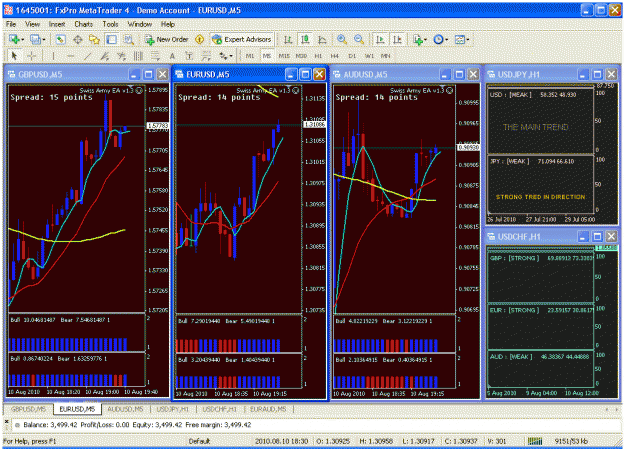Select the text label tool
Image resolution: width=625 pixels, height=449 pixels.
tap(189, 56)
